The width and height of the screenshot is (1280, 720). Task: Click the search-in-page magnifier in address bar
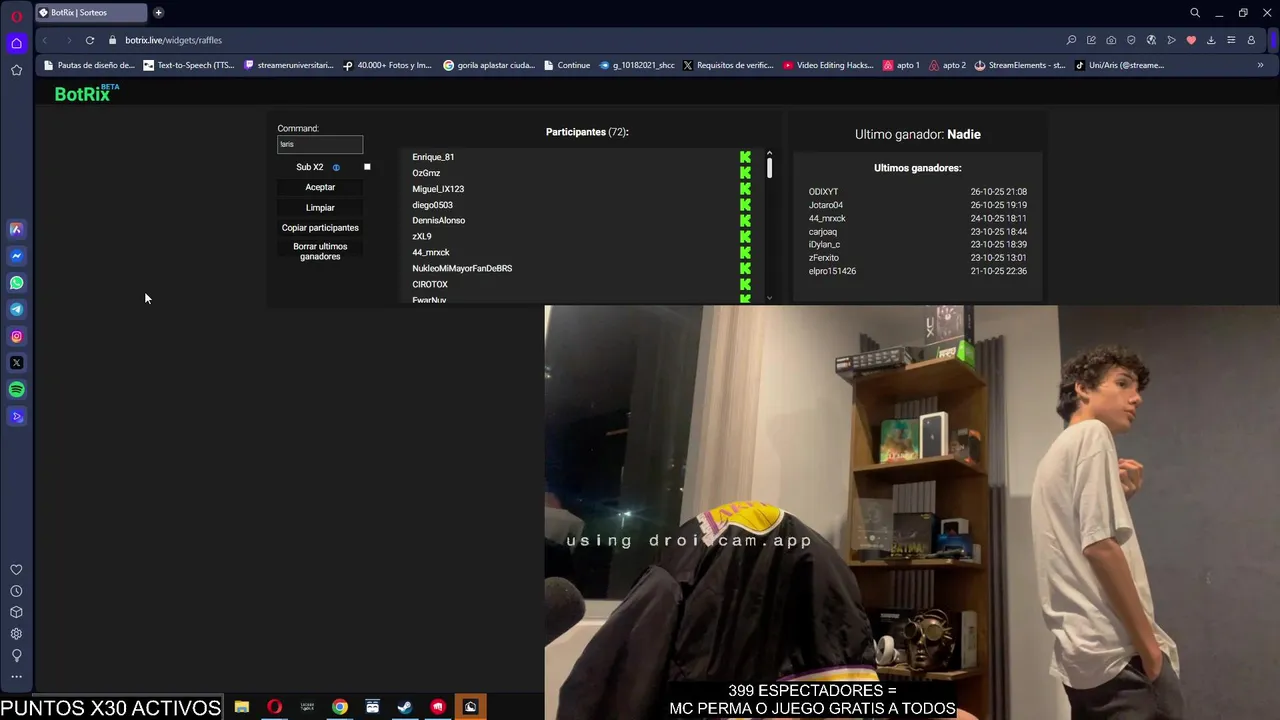coord(1071,40)
